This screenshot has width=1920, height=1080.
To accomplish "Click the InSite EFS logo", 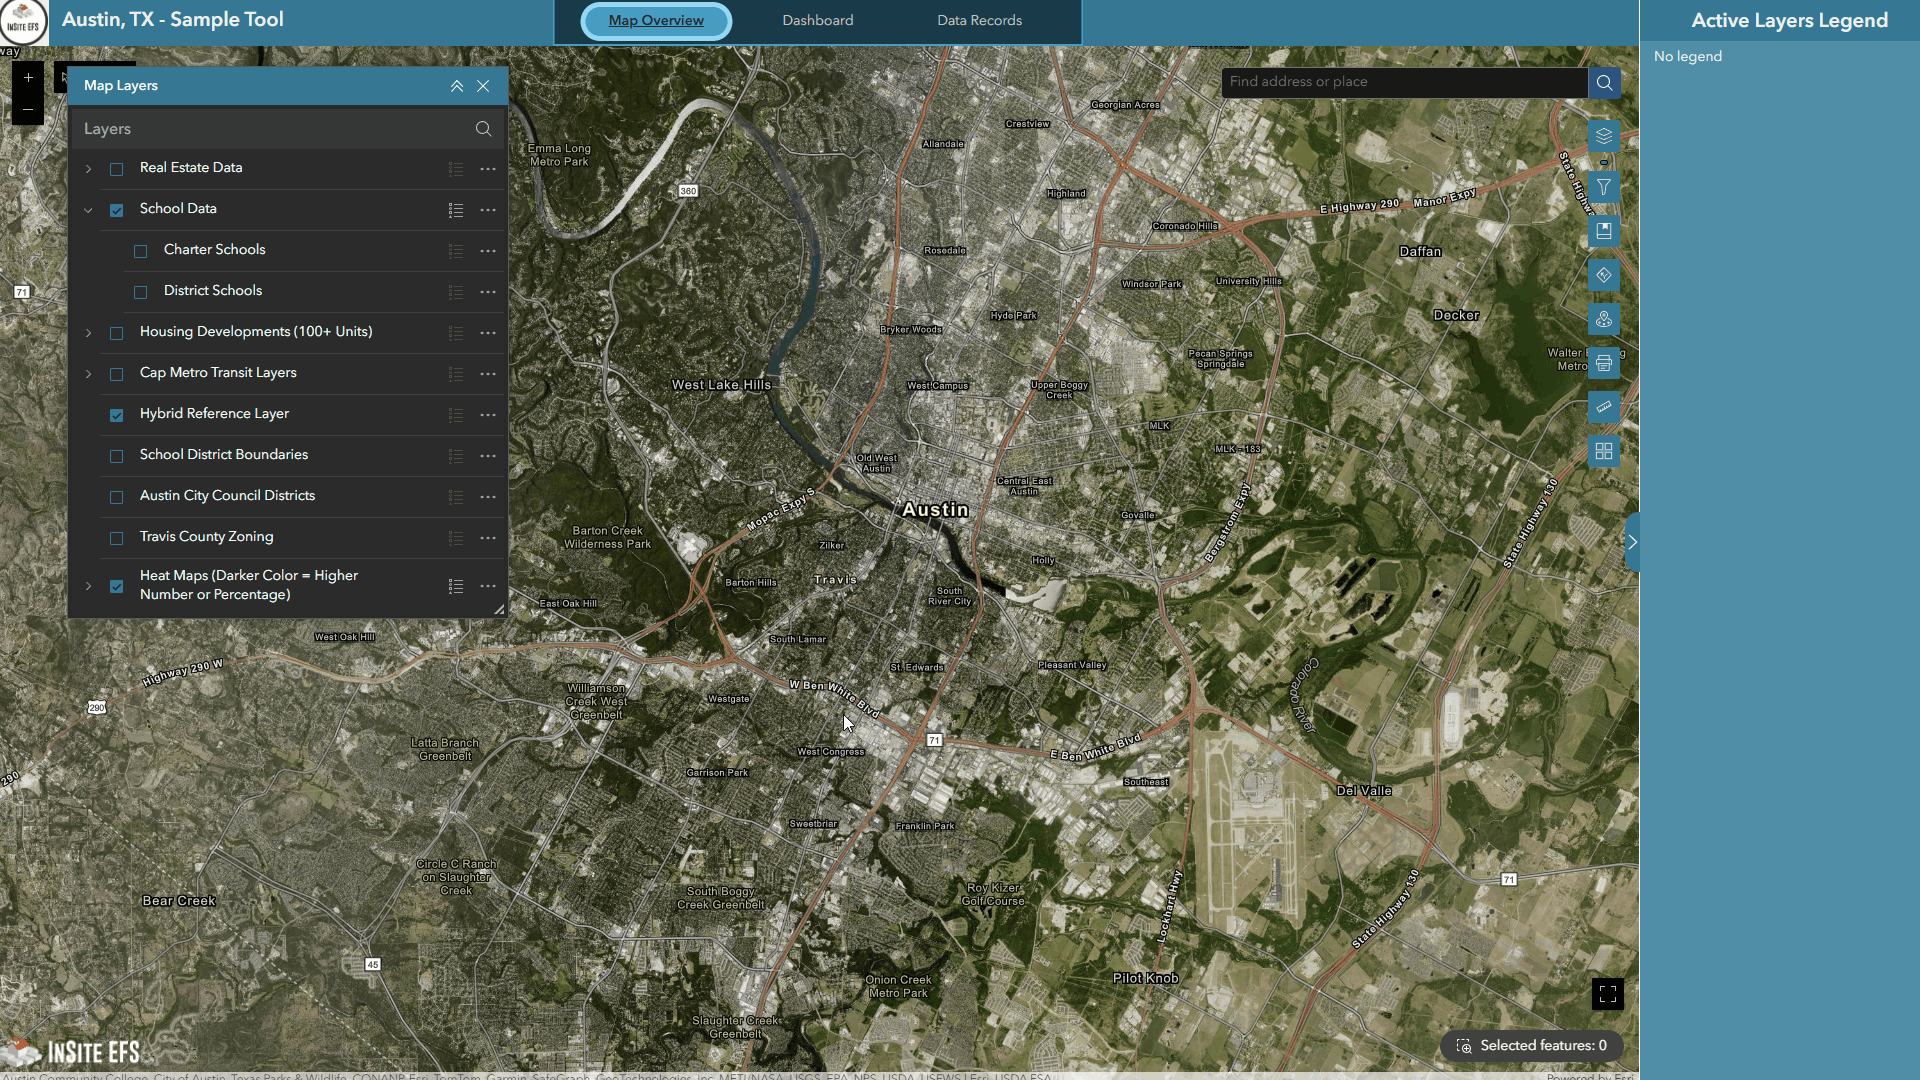I will 23,23.
